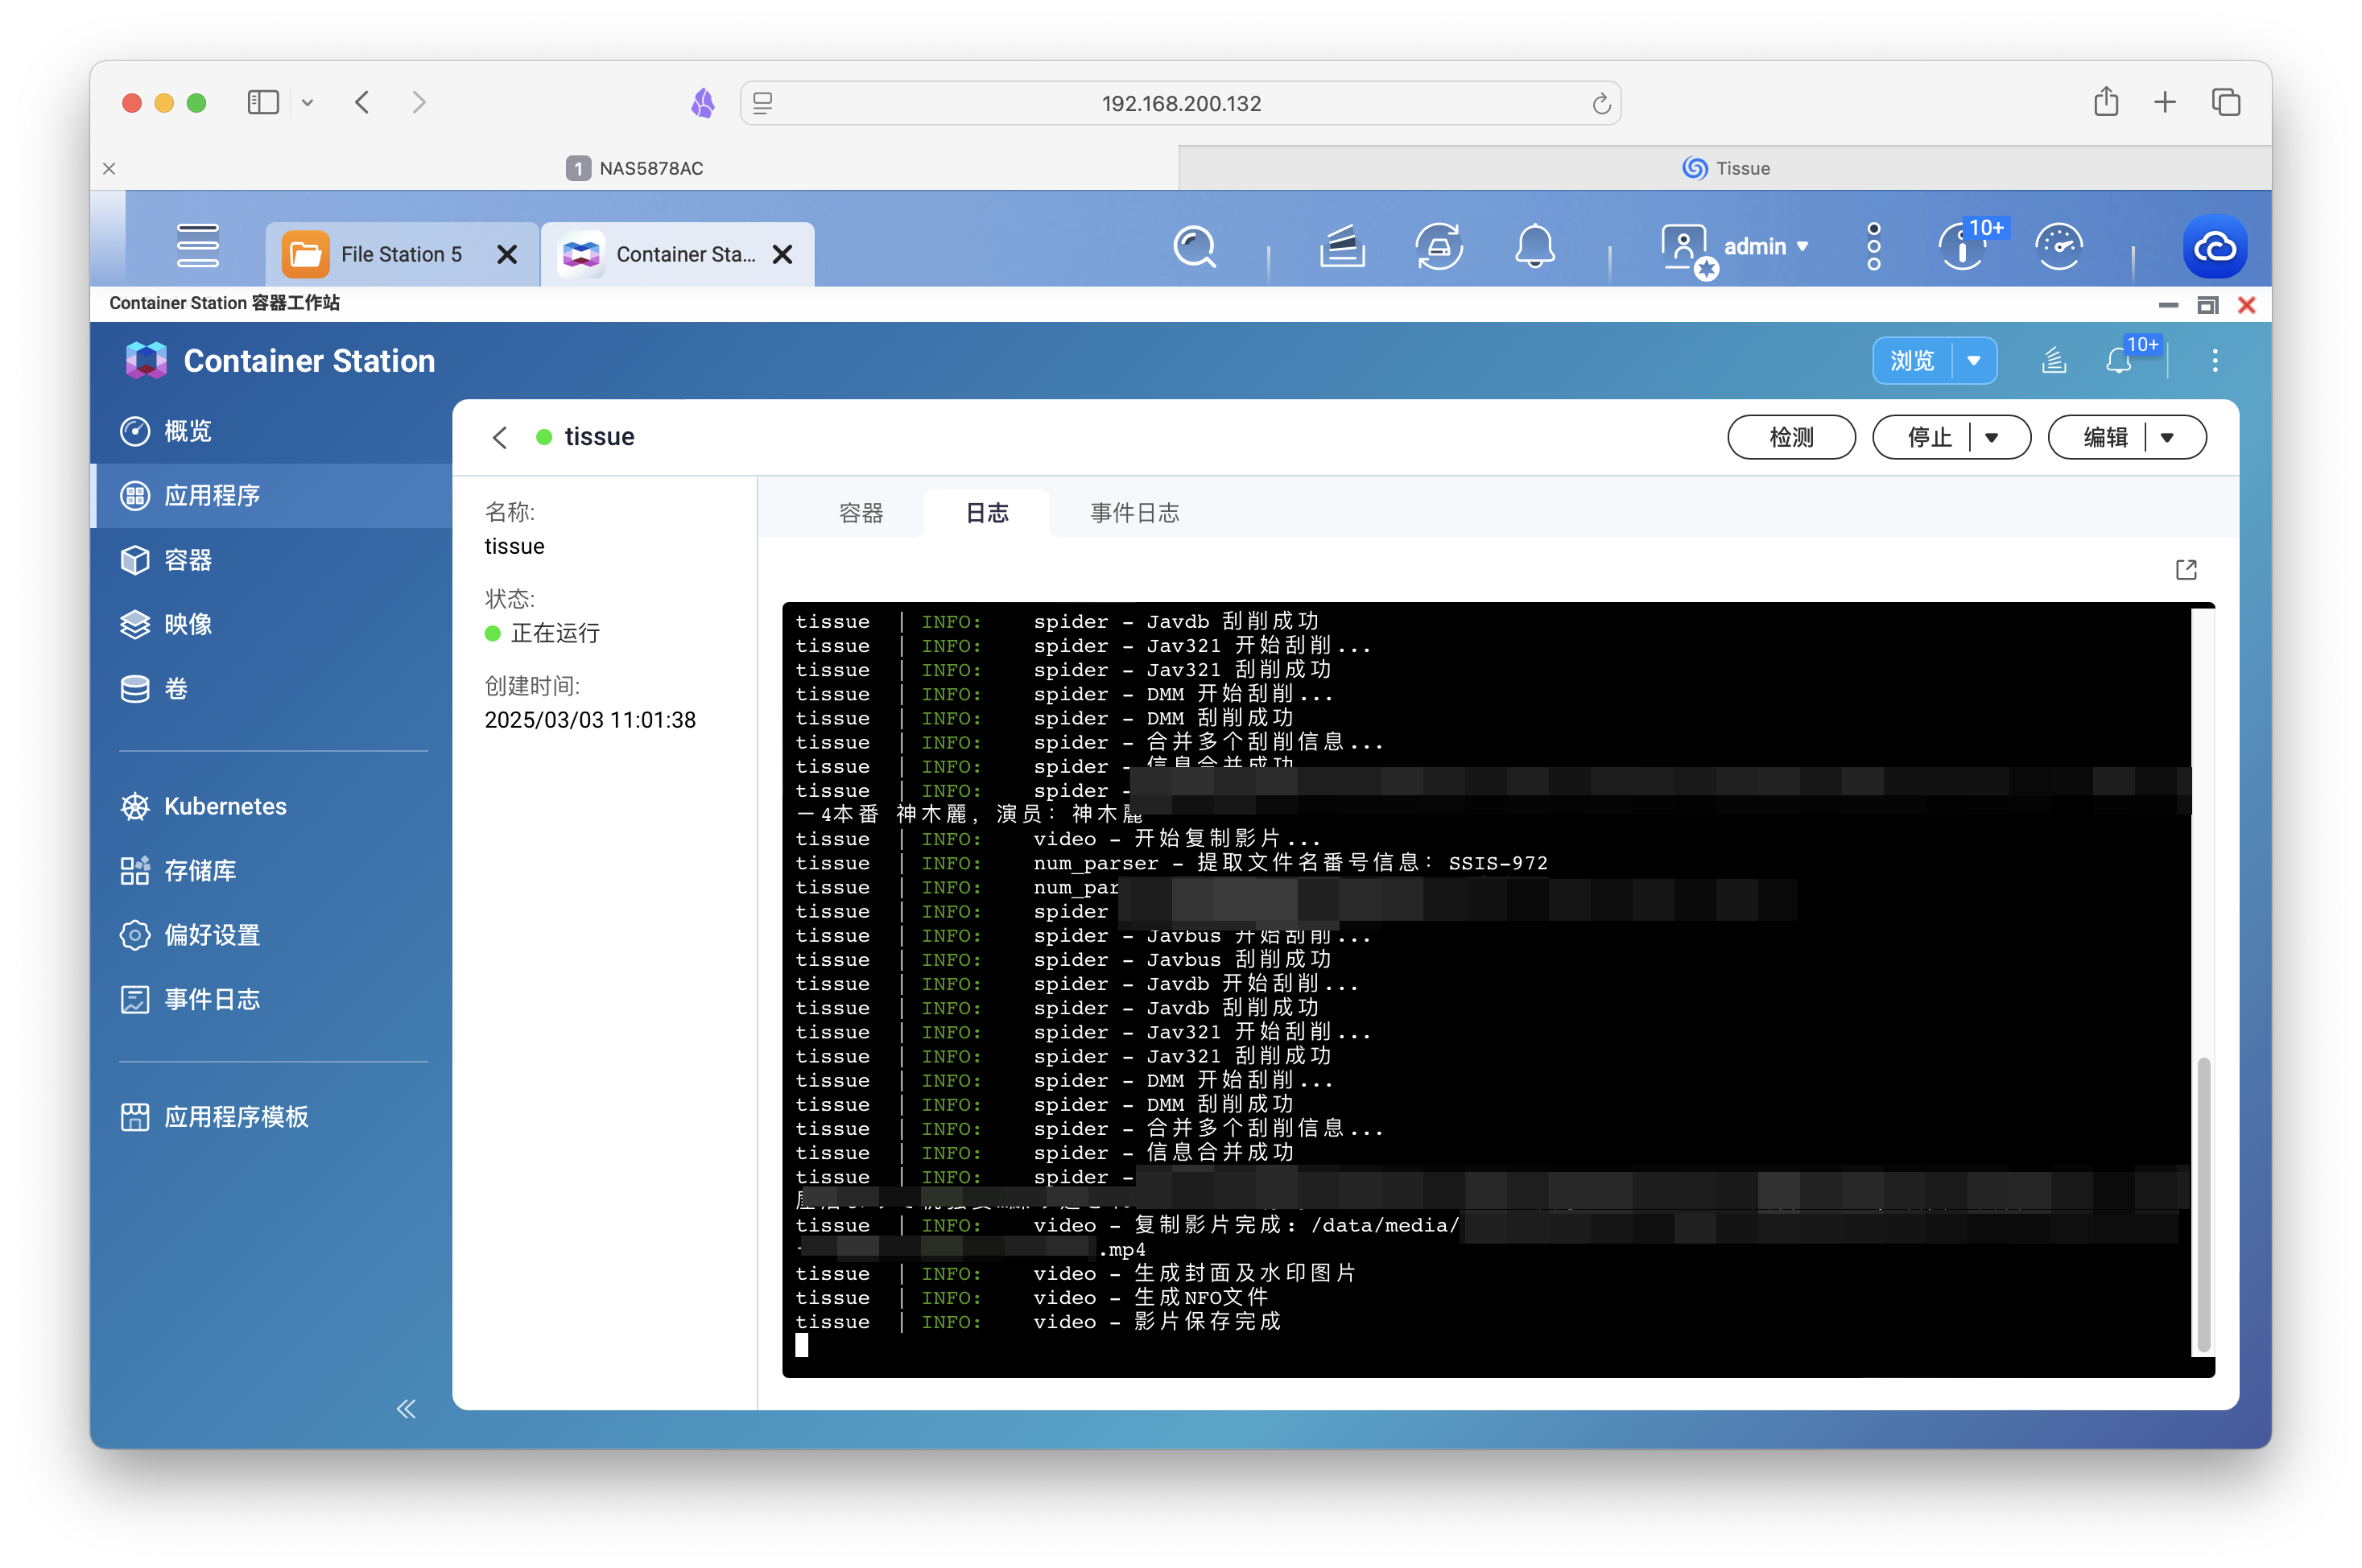Open a new Safari tab

(2164, 102)
